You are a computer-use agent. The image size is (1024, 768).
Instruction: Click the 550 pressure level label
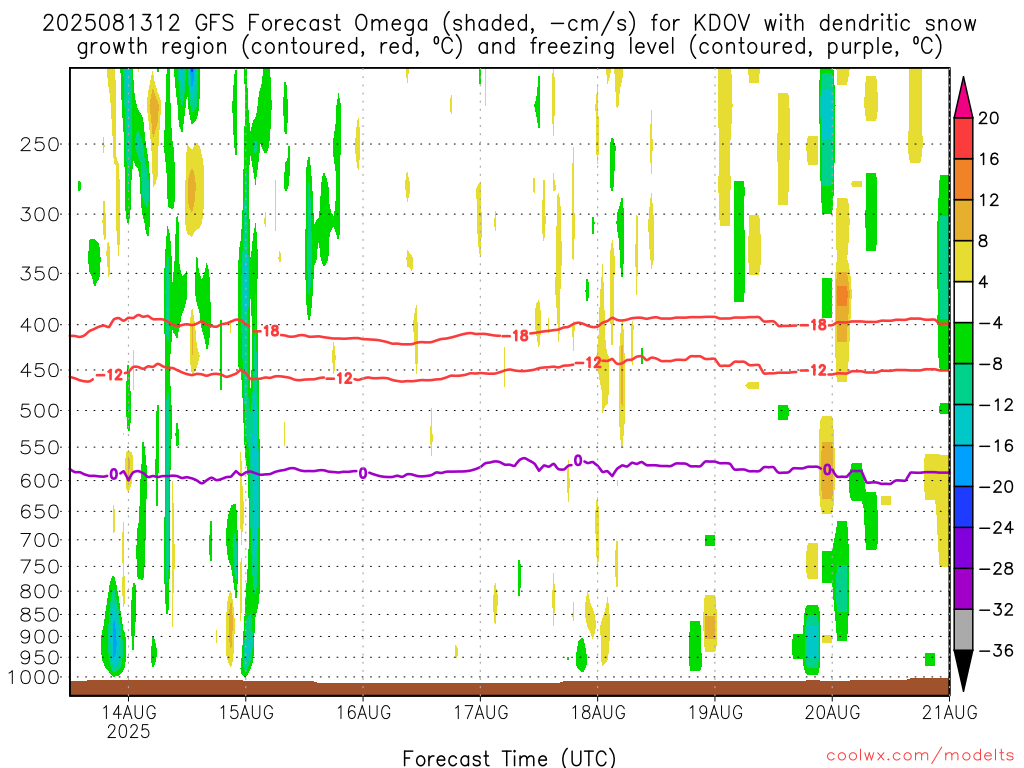pos(40,447)
